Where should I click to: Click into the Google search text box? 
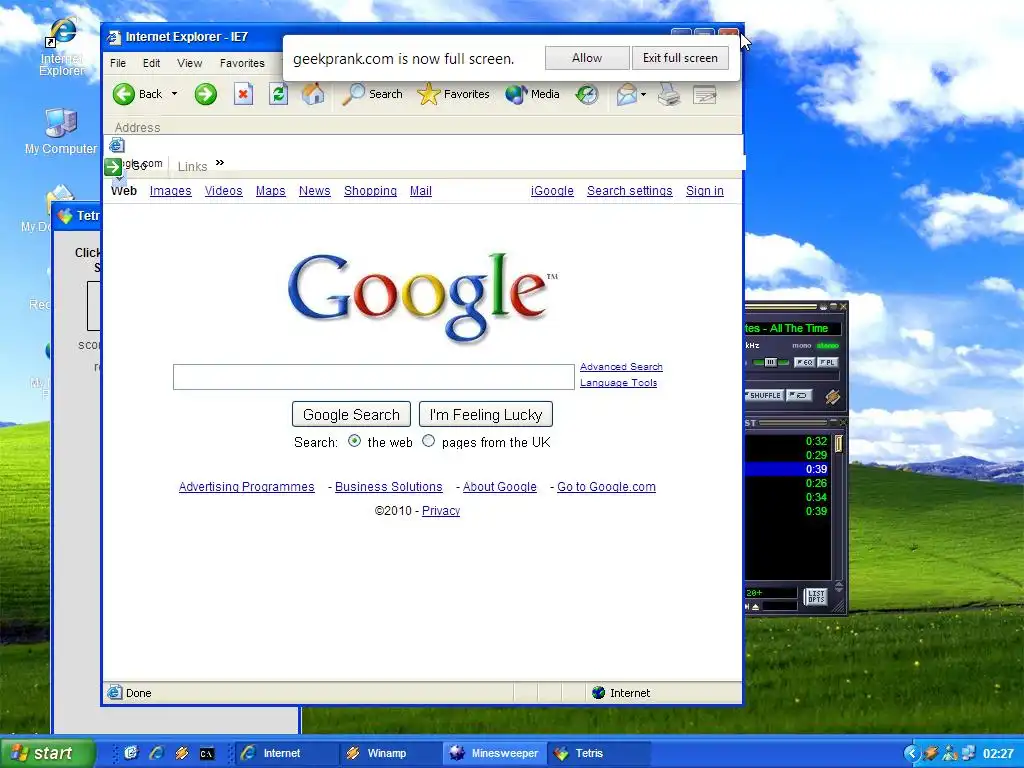coord(374,377)
